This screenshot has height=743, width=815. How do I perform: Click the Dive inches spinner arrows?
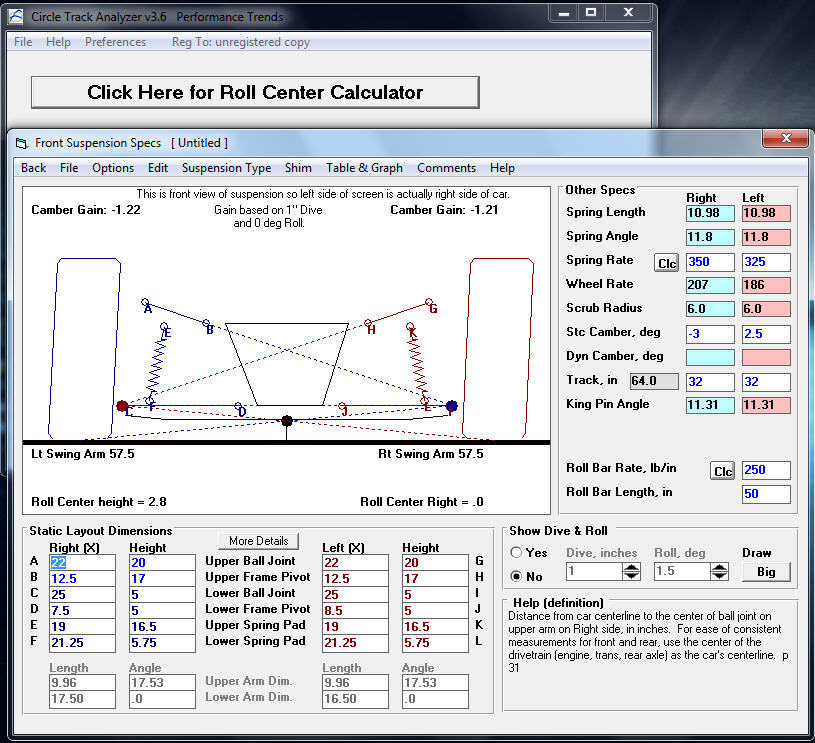pyautogui.click(x=631, y=571)
